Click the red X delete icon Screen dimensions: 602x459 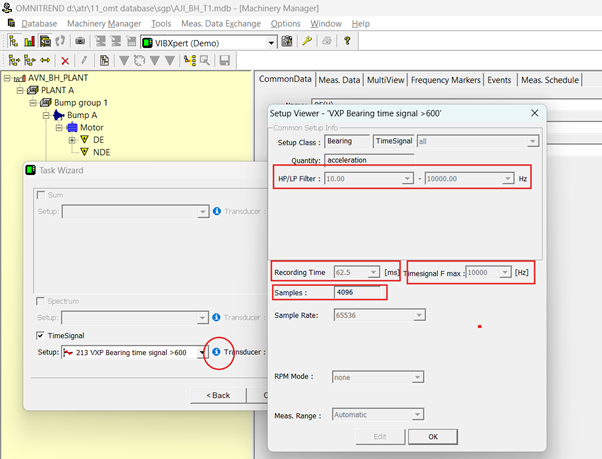pos(65,61)
